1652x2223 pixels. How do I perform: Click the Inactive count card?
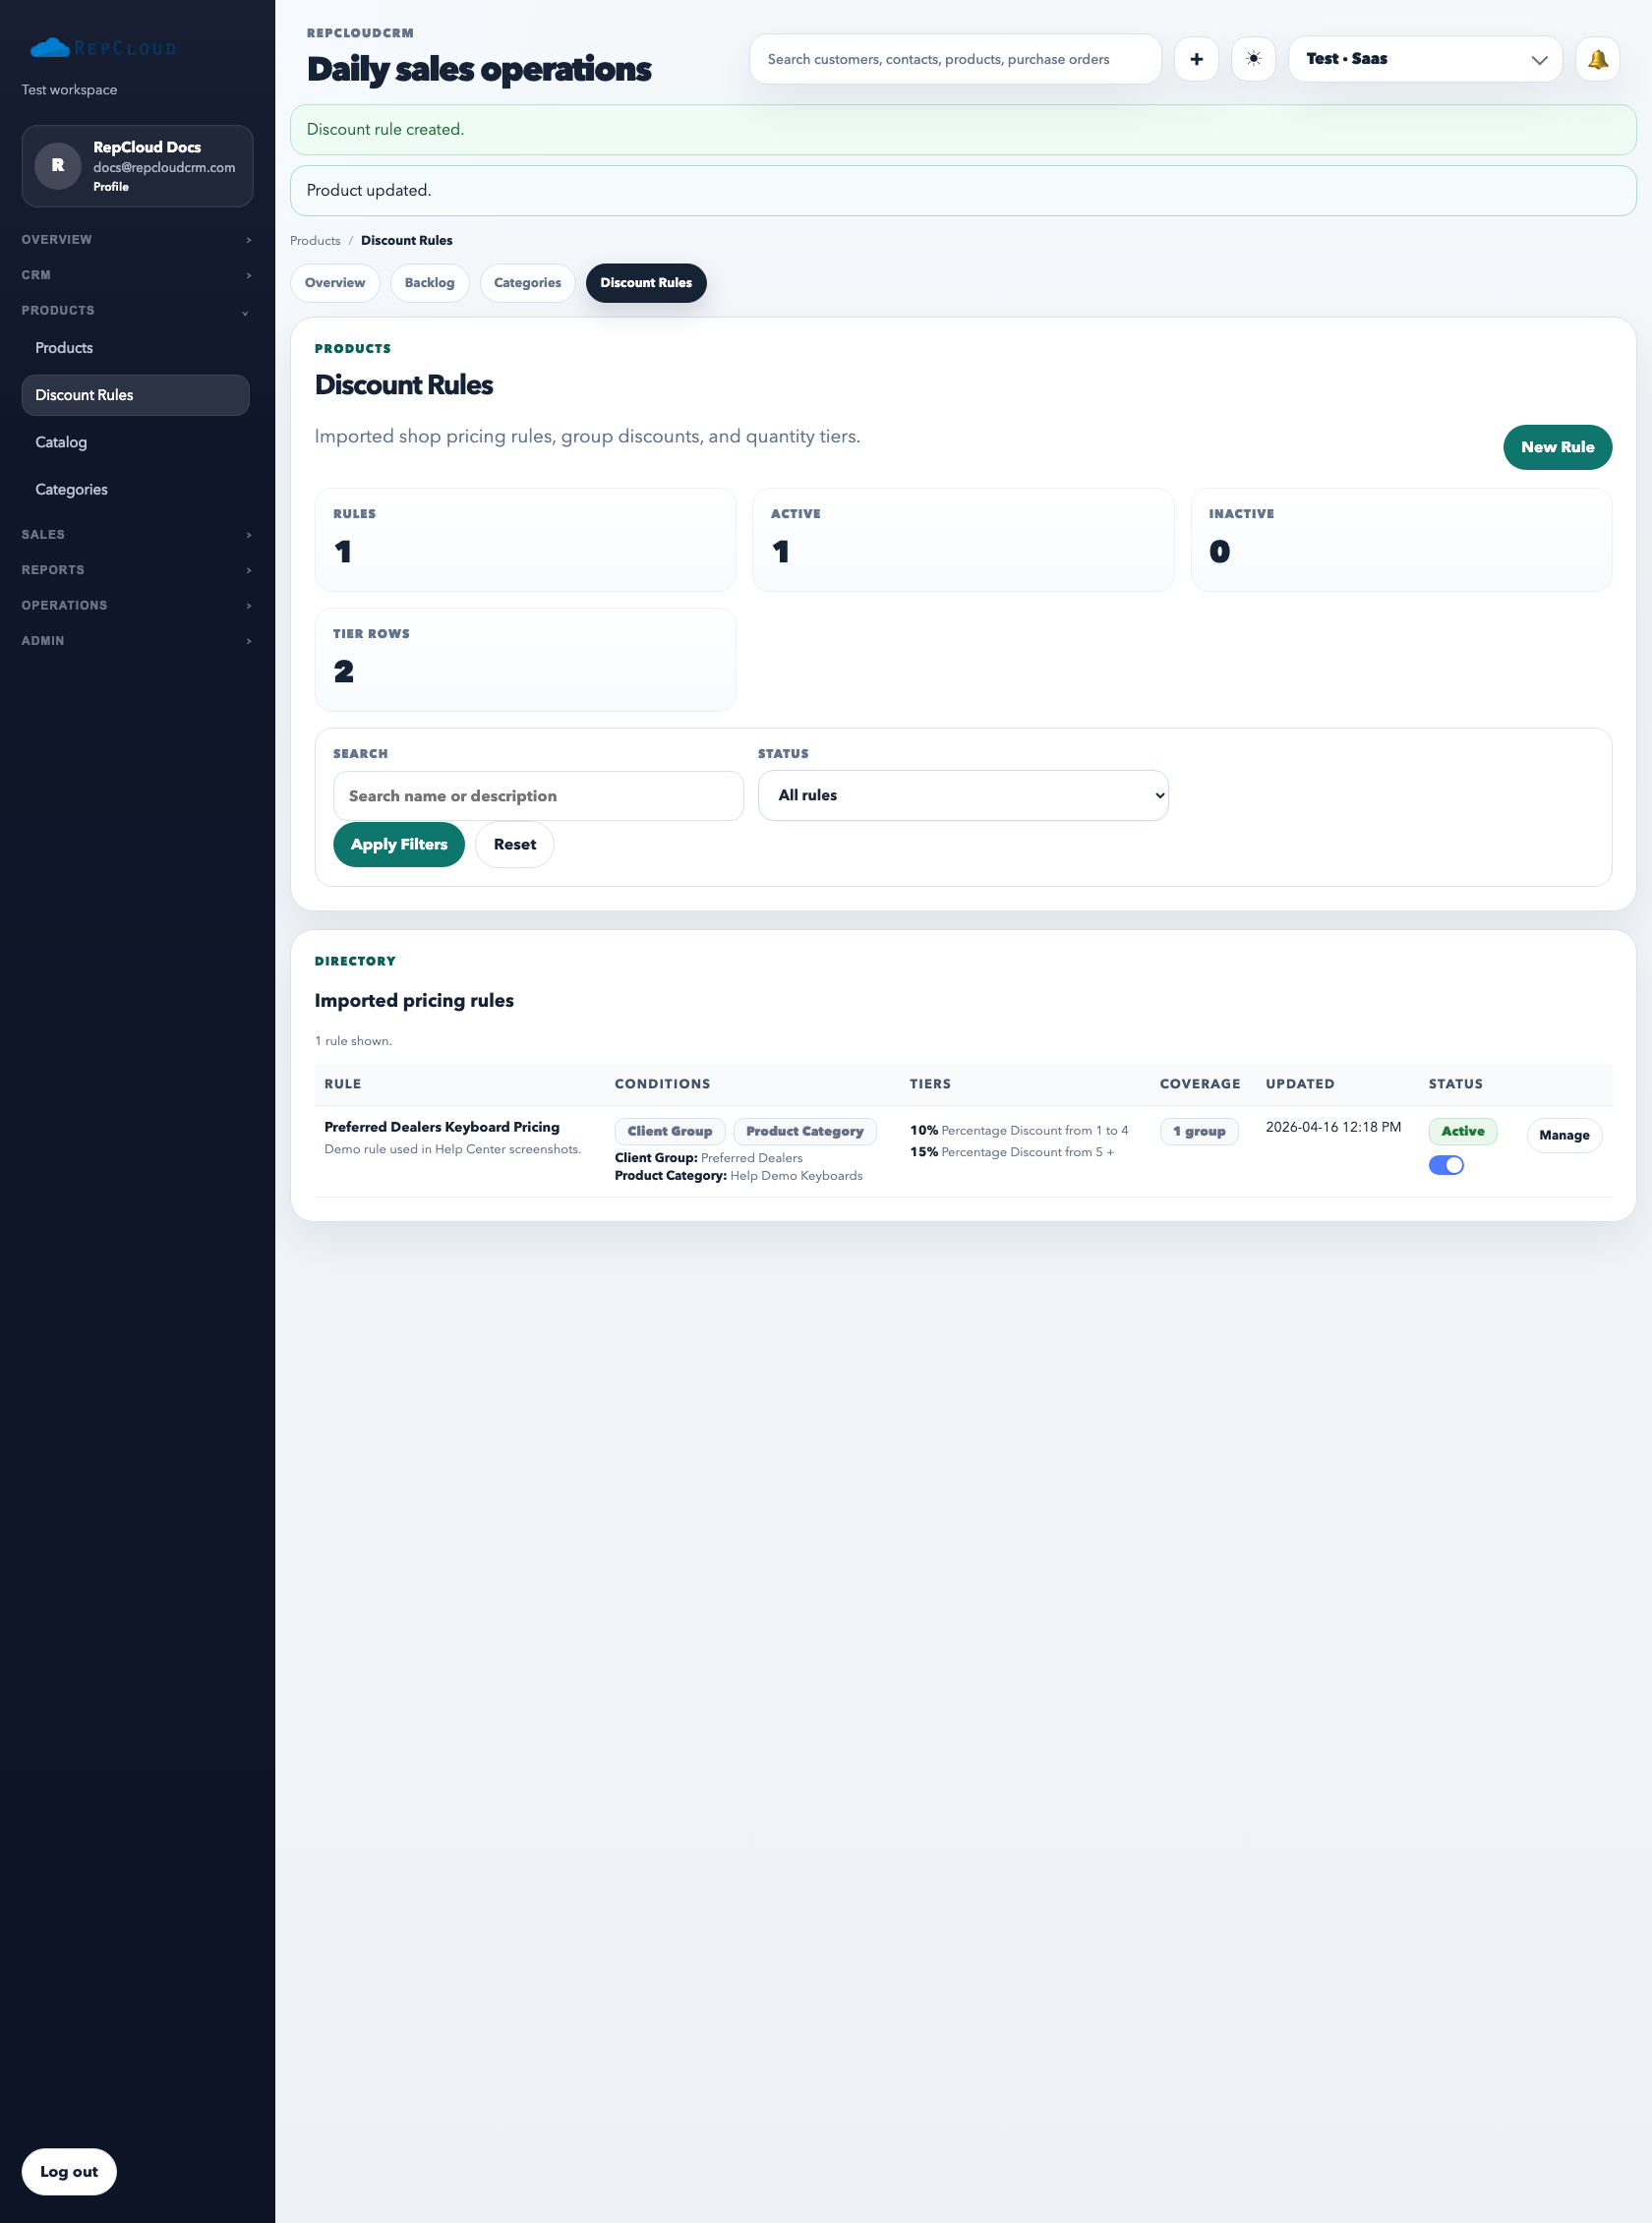[1401, 540]
